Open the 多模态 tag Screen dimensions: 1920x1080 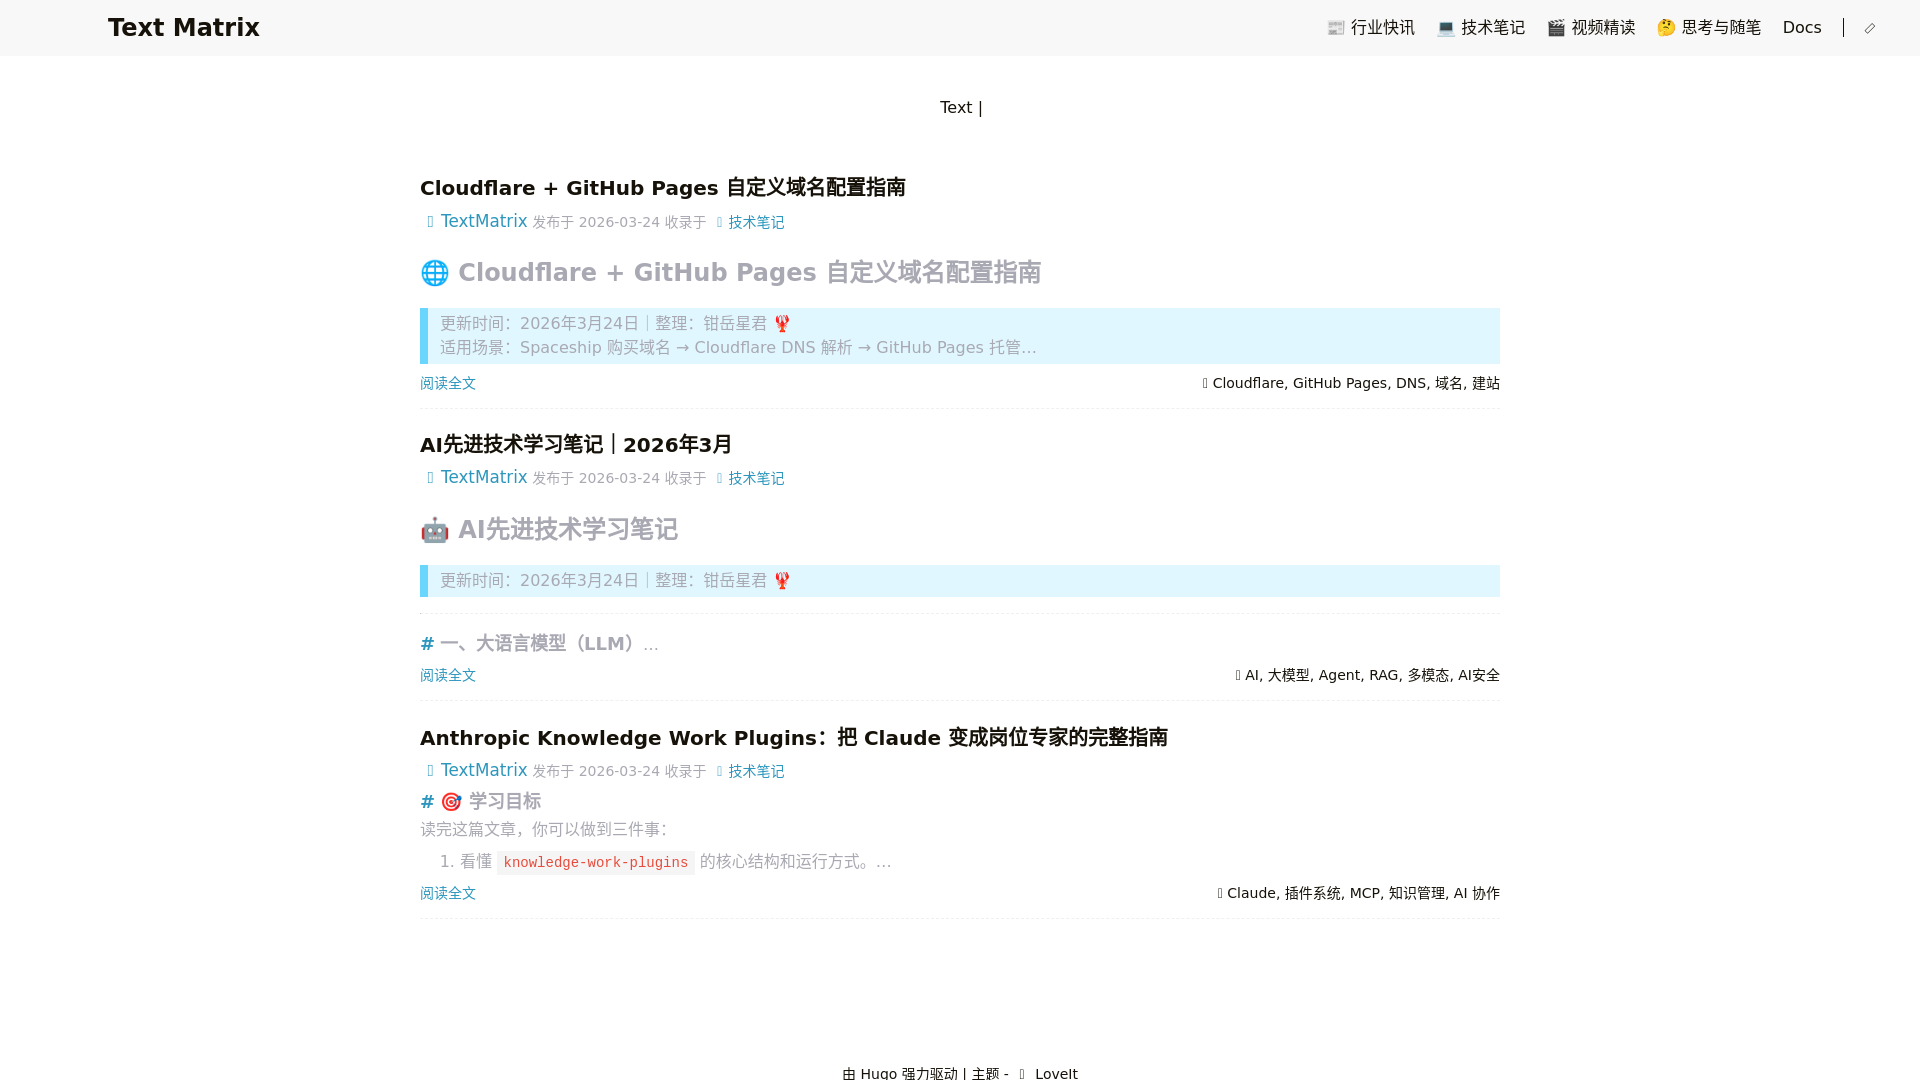click(1428, 676)
